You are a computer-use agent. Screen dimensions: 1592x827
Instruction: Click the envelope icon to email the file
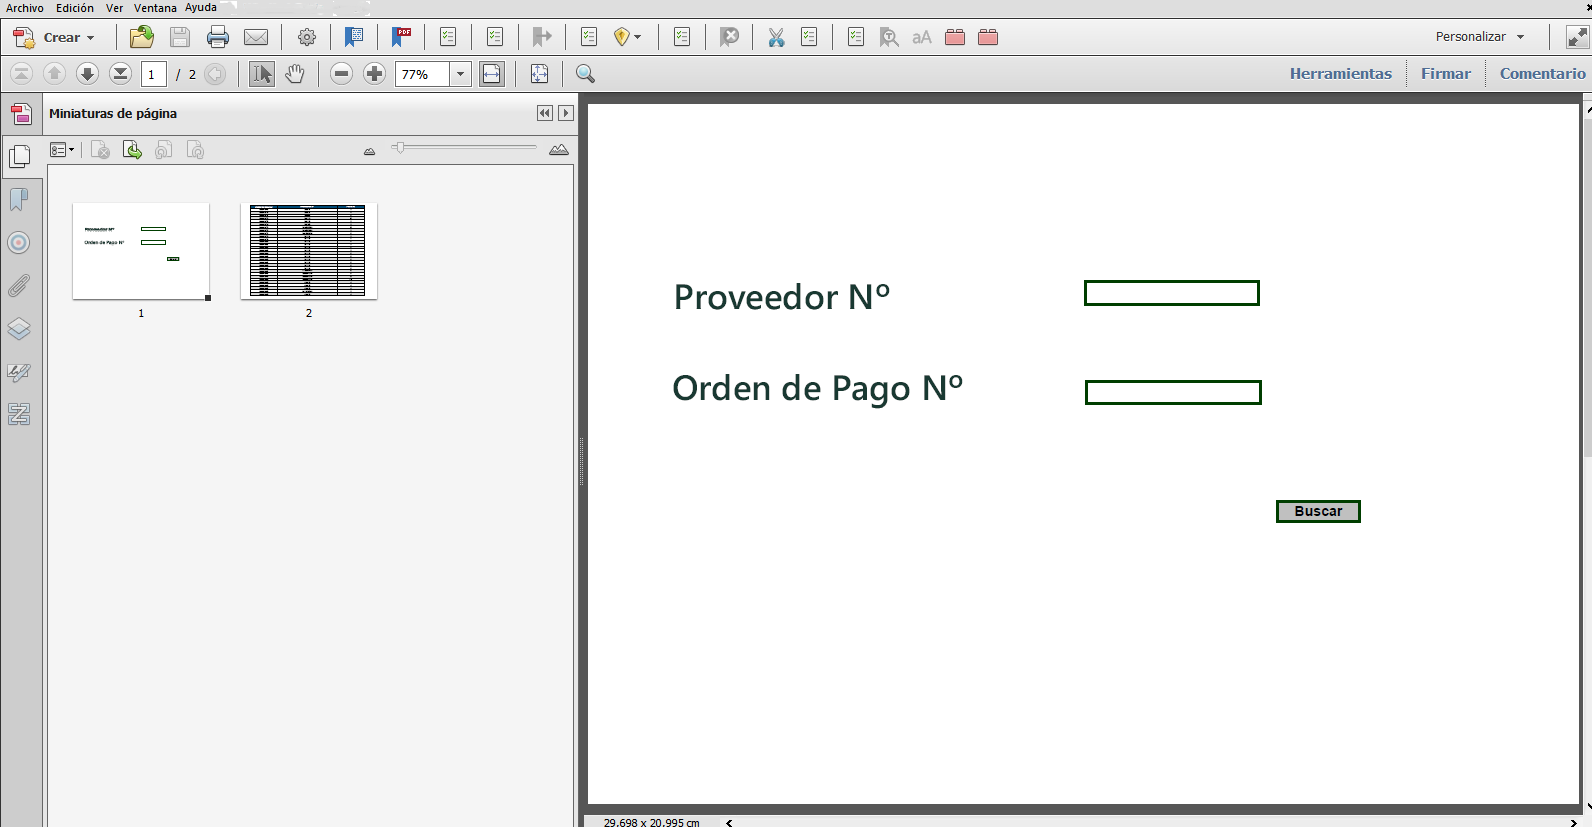pyautogui.click(x=256, y=37)
